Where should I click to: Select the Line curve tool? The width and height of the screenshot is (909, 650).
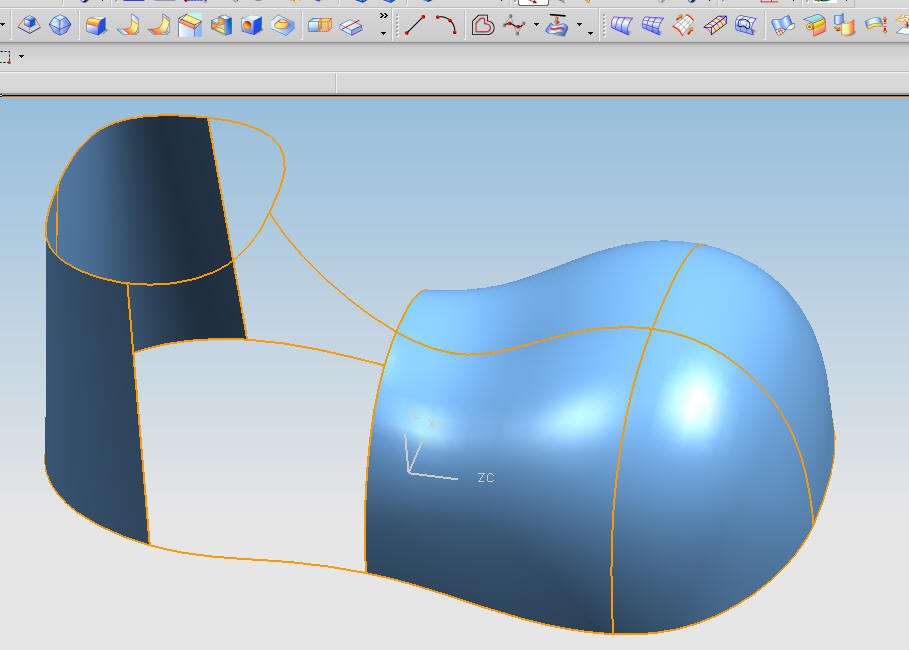(415, 26)
